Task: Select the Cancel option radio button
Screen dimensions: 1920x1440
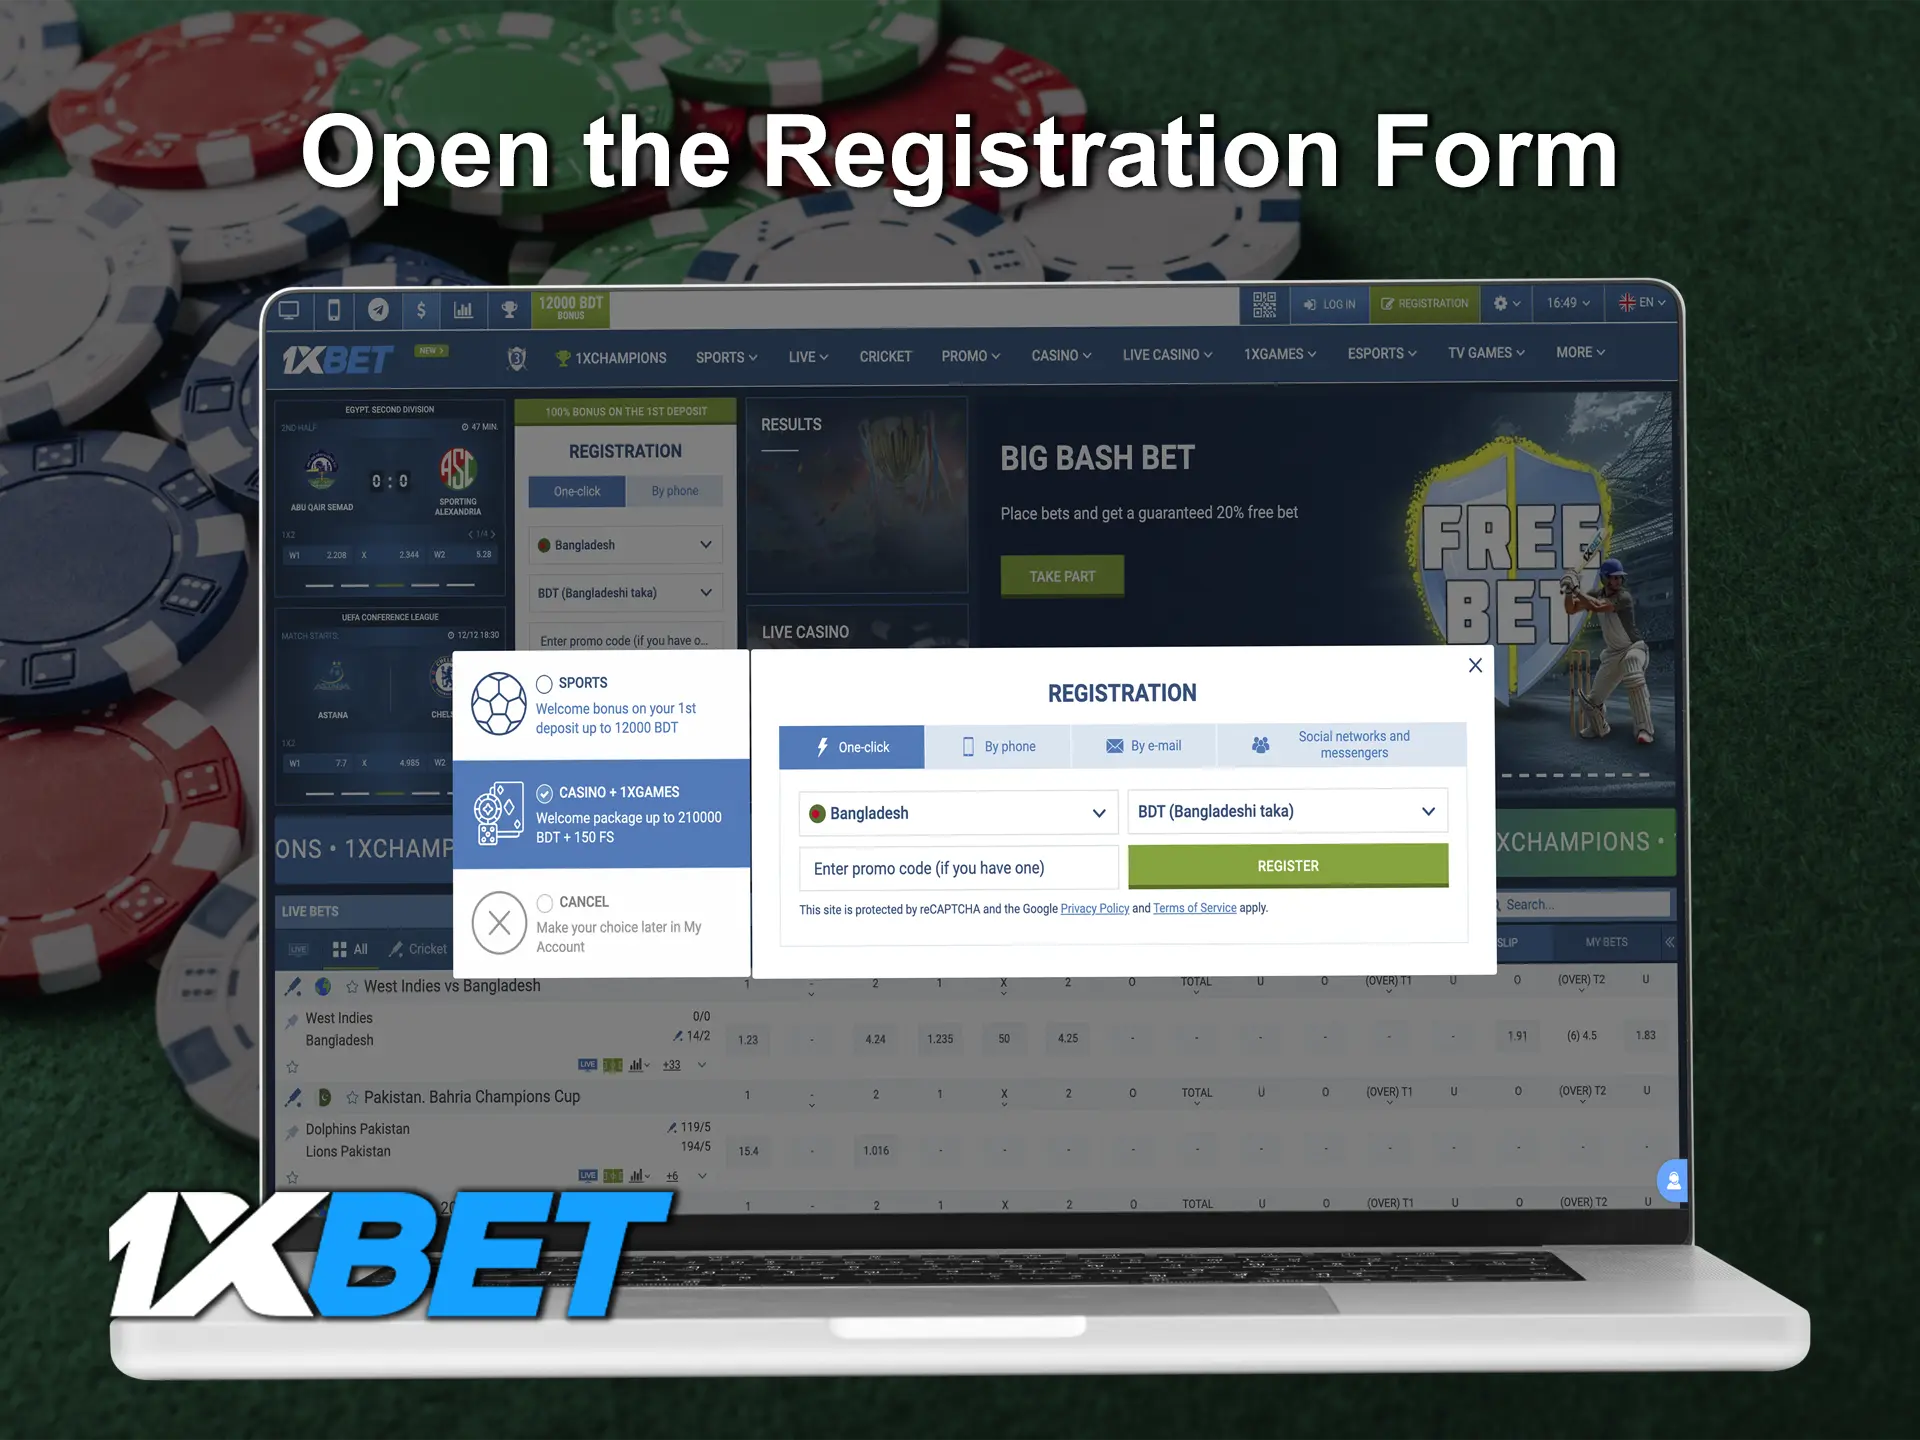Action: pos(546,902)
